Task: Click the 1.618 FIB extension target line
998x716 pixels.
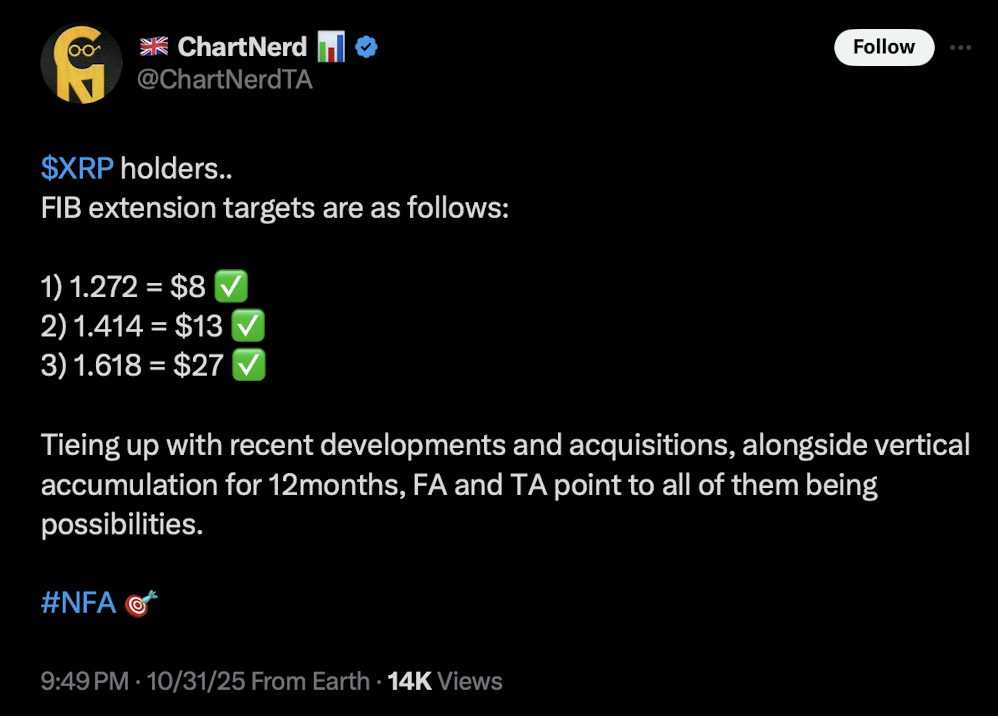Action: tap(131, 365)
